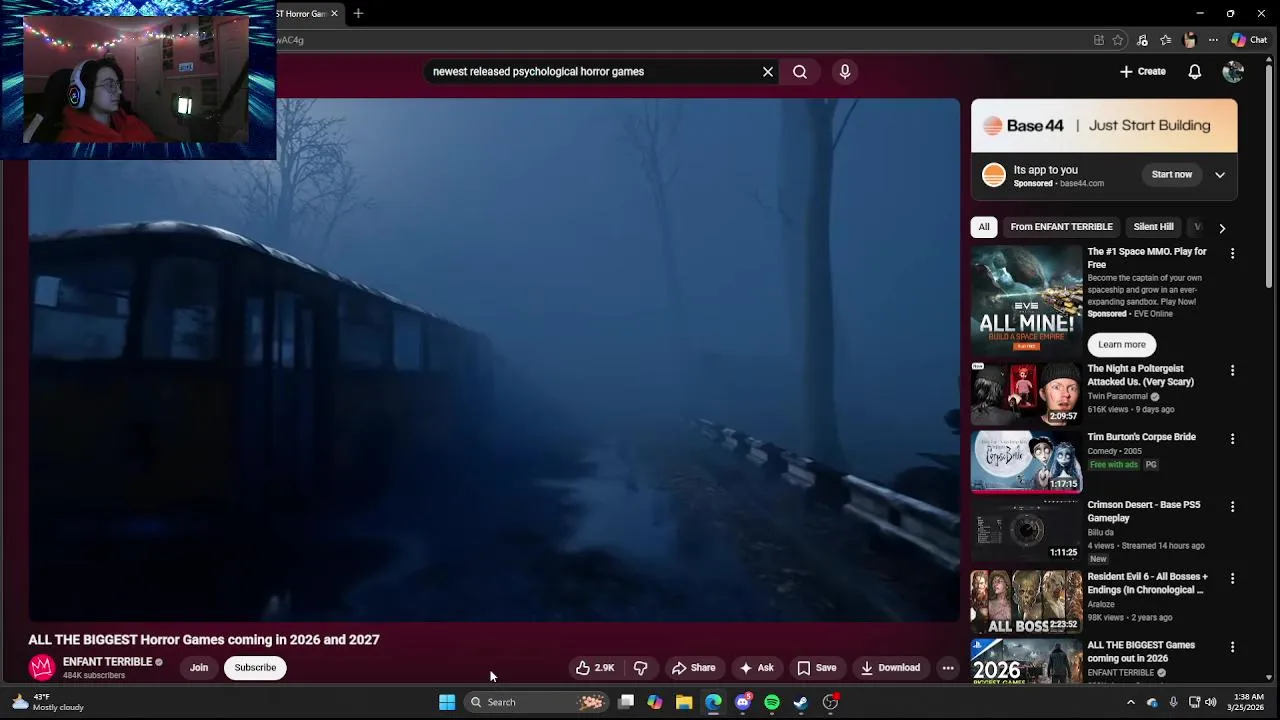Image resolution: width=1280 pixels, height=720 pixels.
Task: Click the ENFANT TERRIBLE channel avatar
Action: (x=41, y=668)
